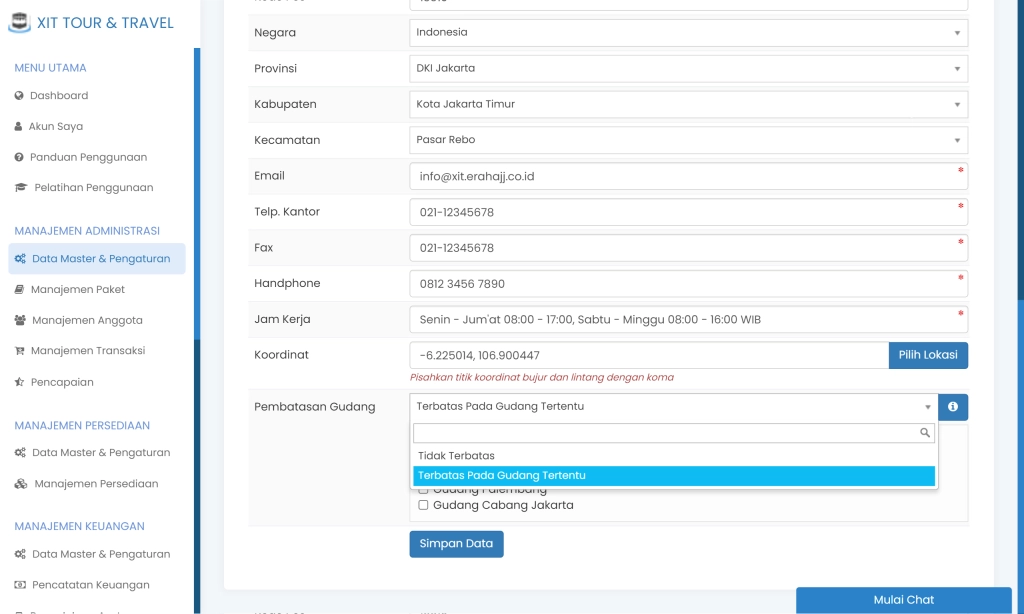1024x614 pixels.
Task: Expand the Kecamatan dropdown for Pasar Rebo
Action: click(x=687, y=140)
